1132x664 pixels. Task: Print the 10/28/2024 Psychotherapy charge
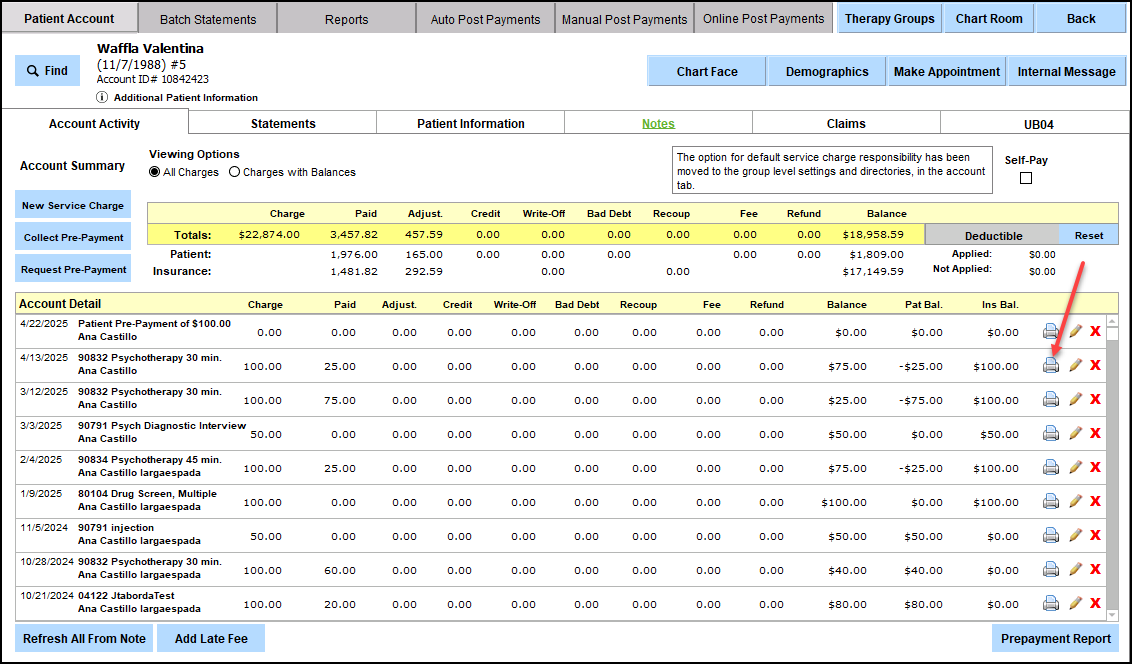pyautogui.click(x=1051, y=569)
